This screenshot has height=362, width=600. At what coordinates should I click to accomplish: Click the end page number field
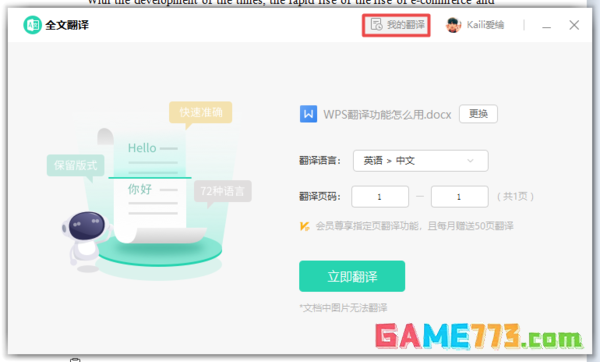point(460,197)
